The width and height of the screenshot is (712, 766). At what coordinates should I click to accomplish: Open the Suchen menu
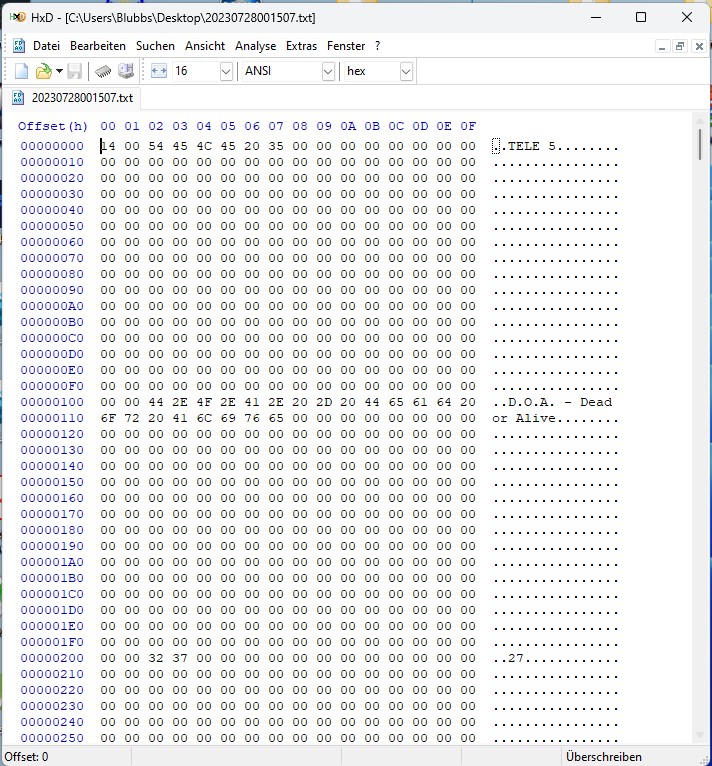155,46
